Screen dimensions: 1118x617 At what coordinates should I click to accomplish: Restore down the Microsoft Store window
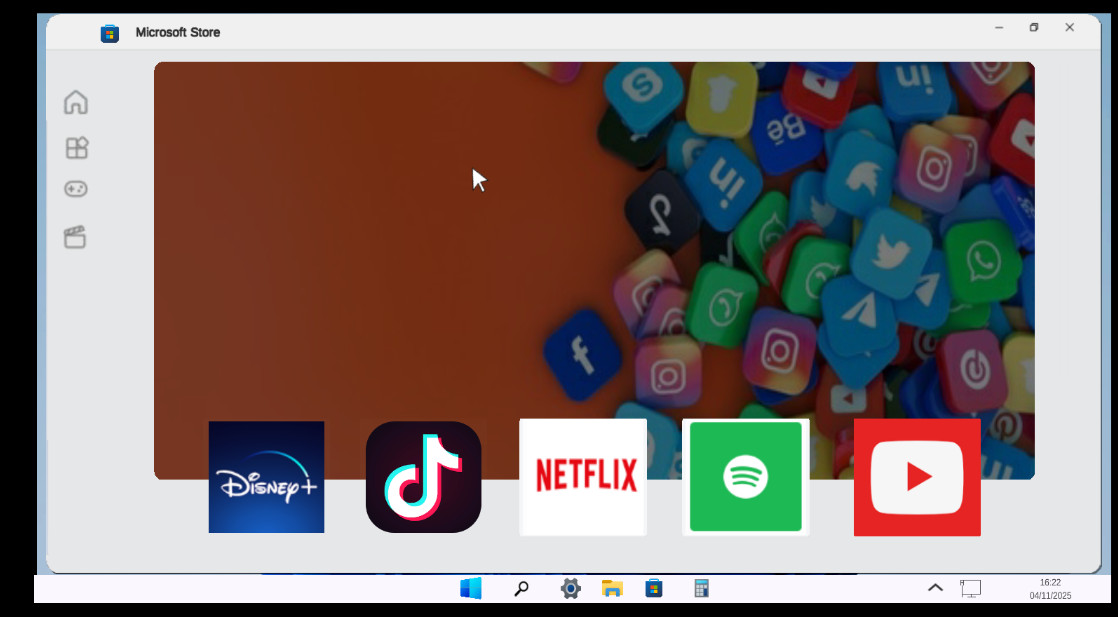1033,28
